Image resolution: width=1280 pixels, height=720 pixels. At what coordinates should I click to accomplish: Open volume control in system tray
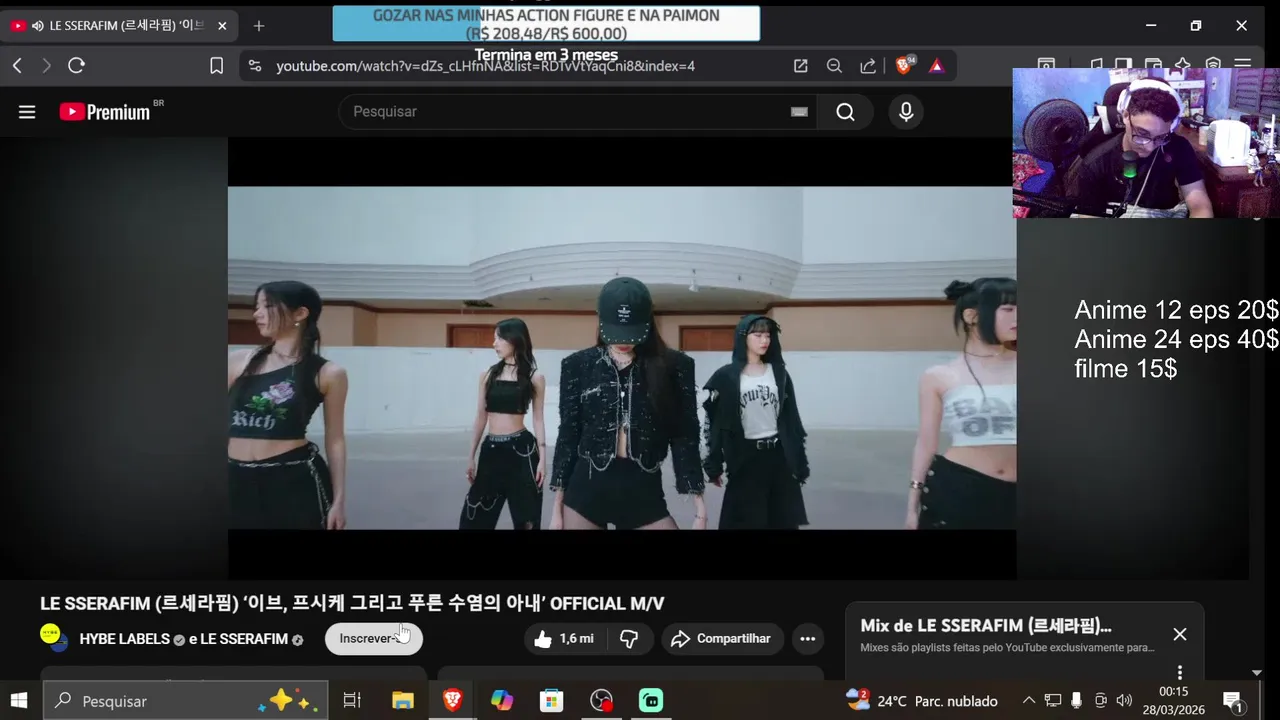point(1124,701)
